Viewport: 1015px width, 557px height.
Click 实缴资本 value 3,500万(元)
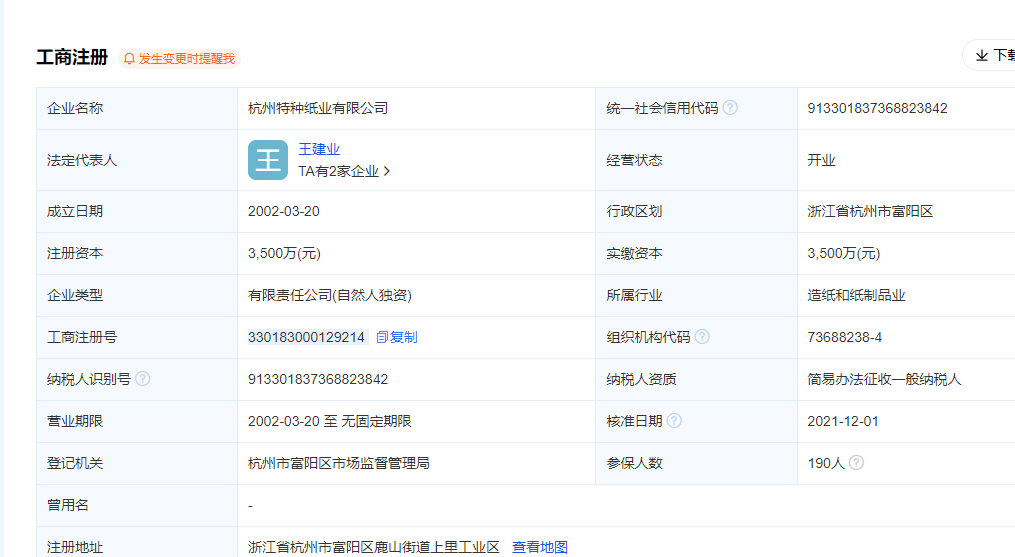843,253
